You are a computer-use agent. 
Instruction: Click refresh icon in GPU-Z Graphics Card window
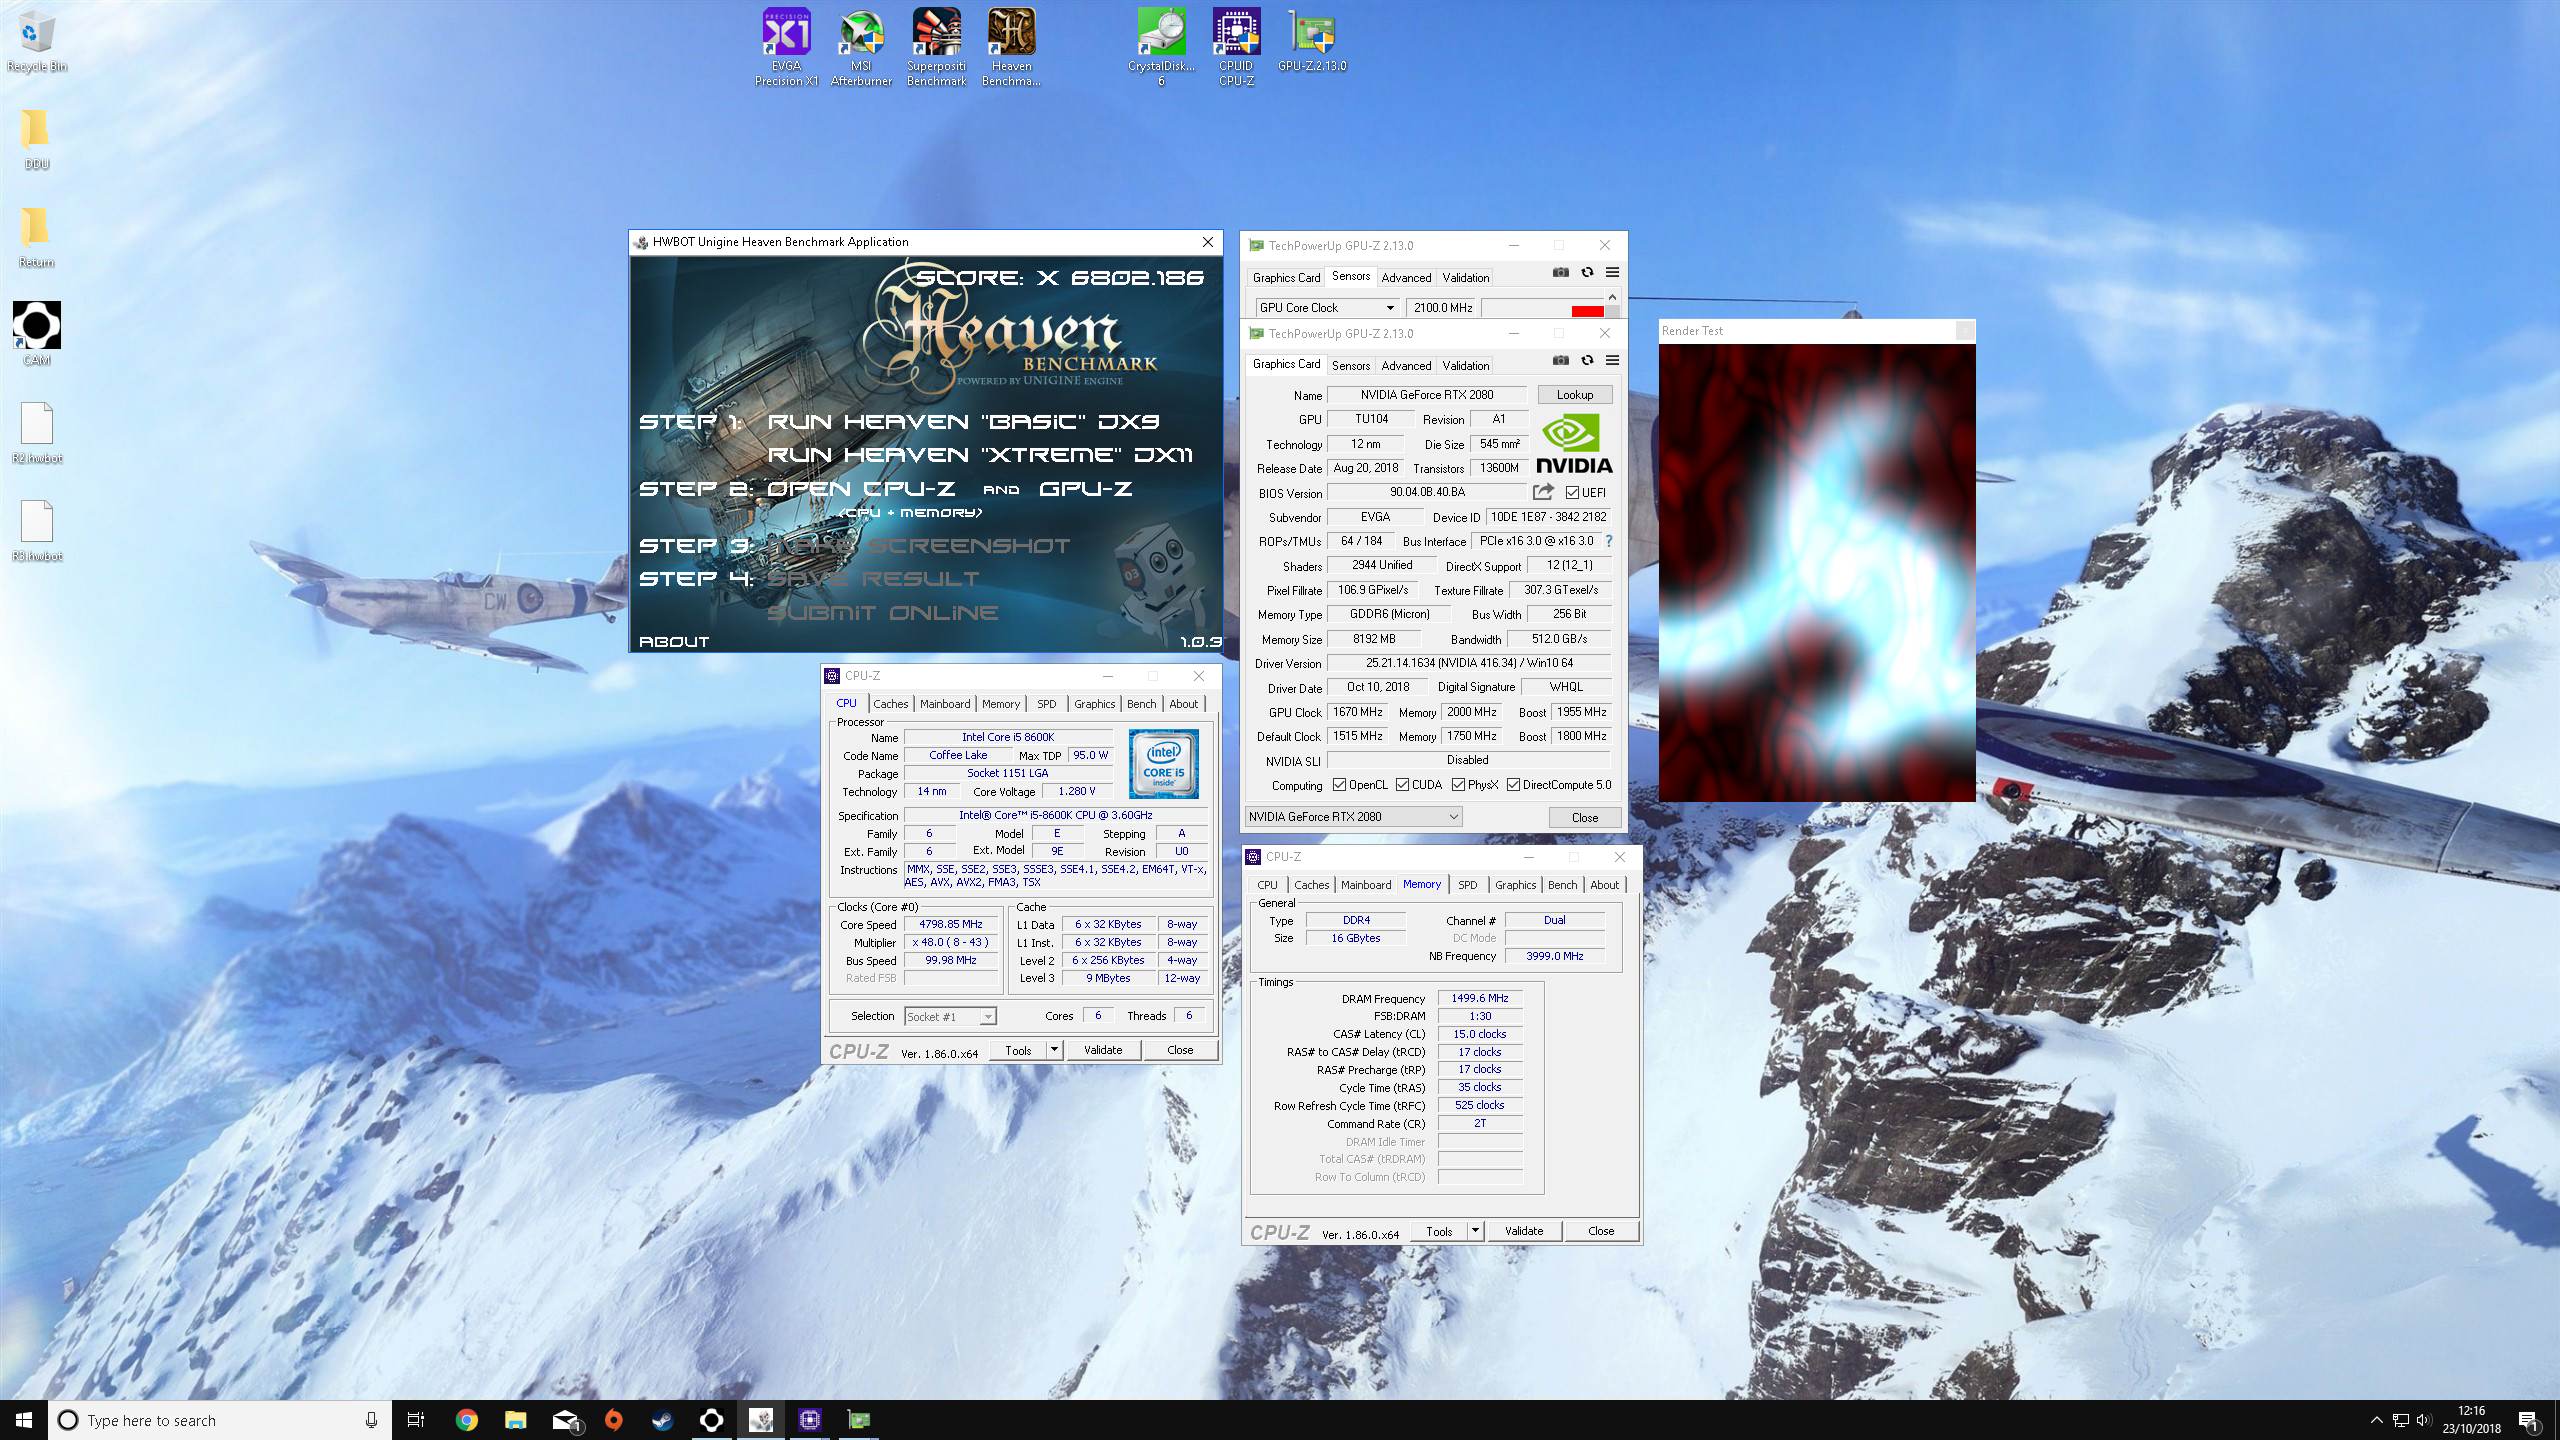coord(1587,361)
